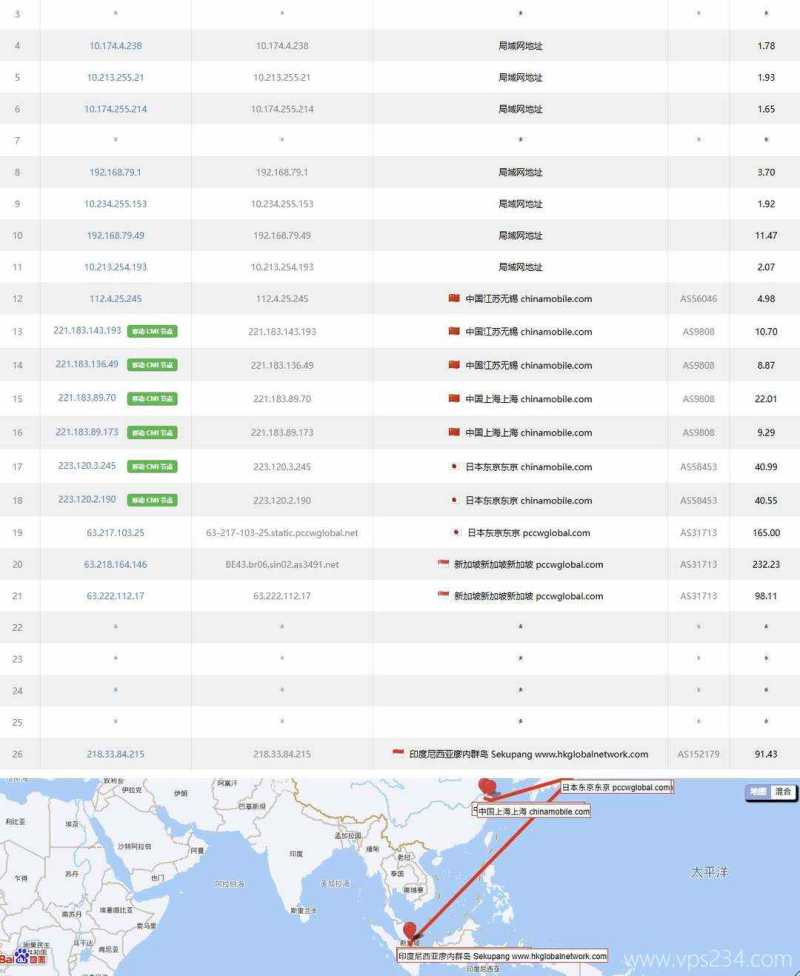This screenshot has width=800, height=976.
Task: Click the red map marker near Tokyo
Action: coord(487,787)
